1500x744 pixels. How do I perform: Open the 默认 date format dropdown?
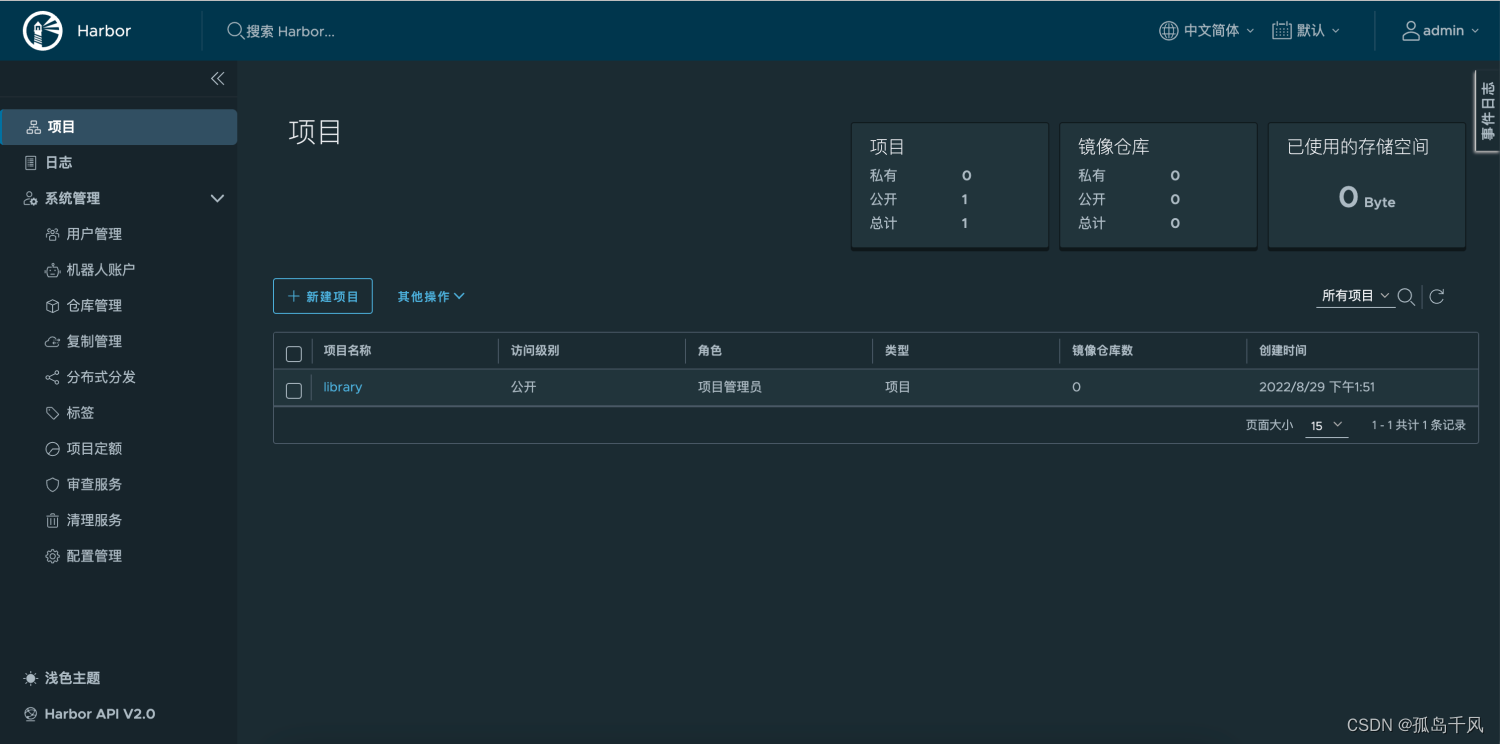click(x=1307, y=31)
